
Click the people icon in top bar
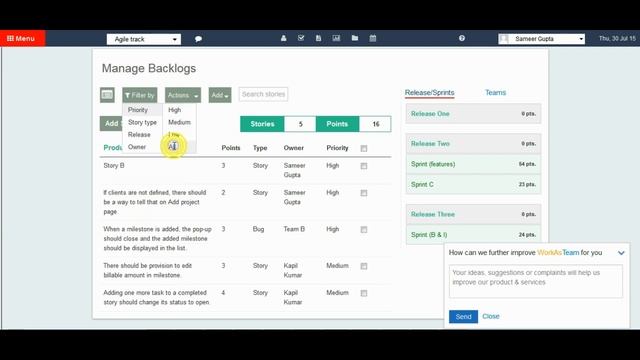point(283,38)
